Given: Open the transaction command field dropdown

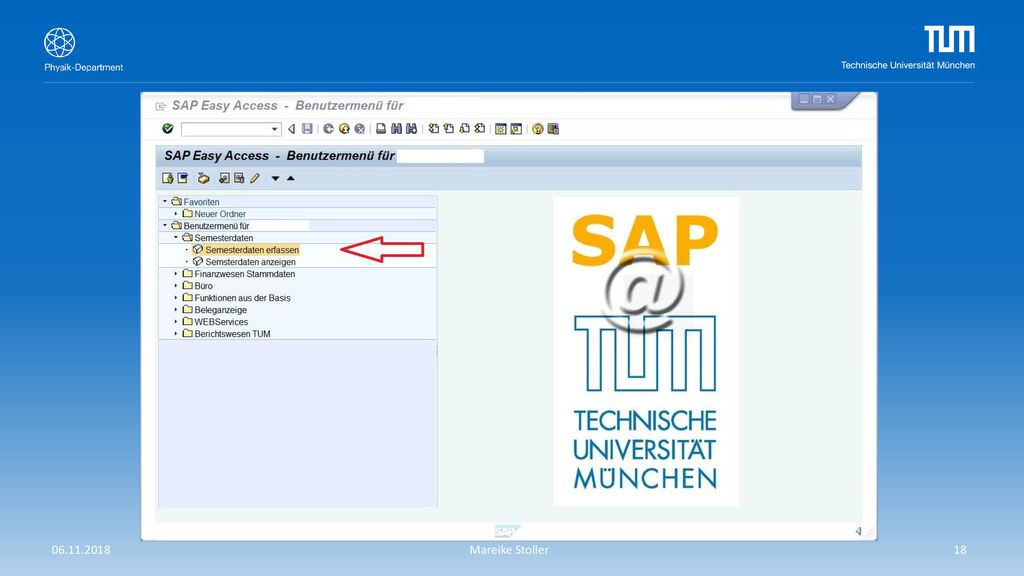Looking at the screenshot, I should [x=274, y=129].
